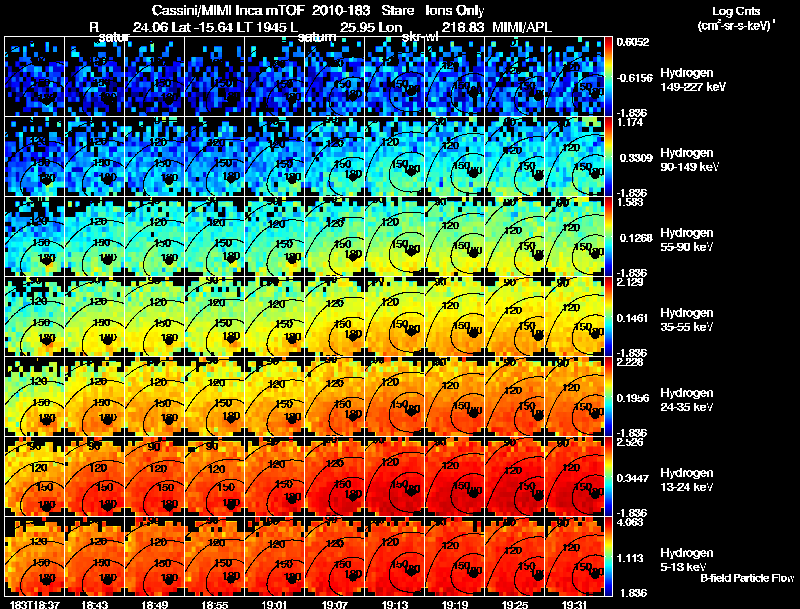Open the 5-13 keV panel at 18:43
The height and width of the screenshot is (609, 800).
click(x=95, y=556)
